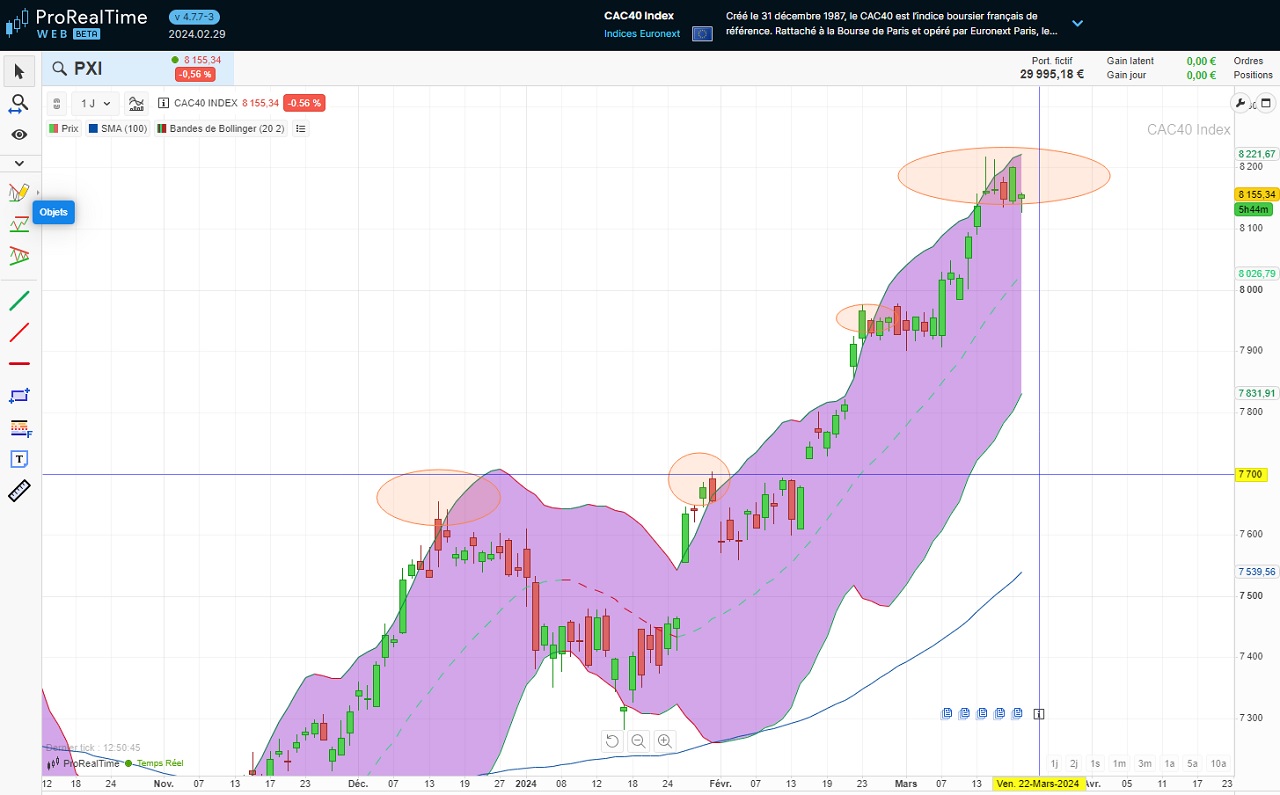Reset chart zoom with circular arrow

pos(612,741)
